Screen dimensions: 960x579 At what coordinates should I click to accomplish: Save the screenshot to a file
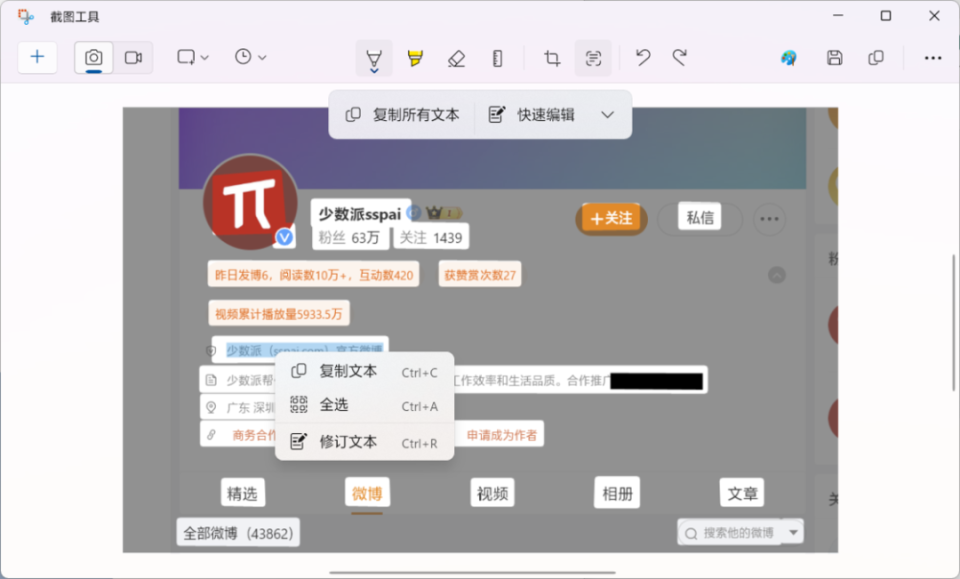click(x=835, y=57)
